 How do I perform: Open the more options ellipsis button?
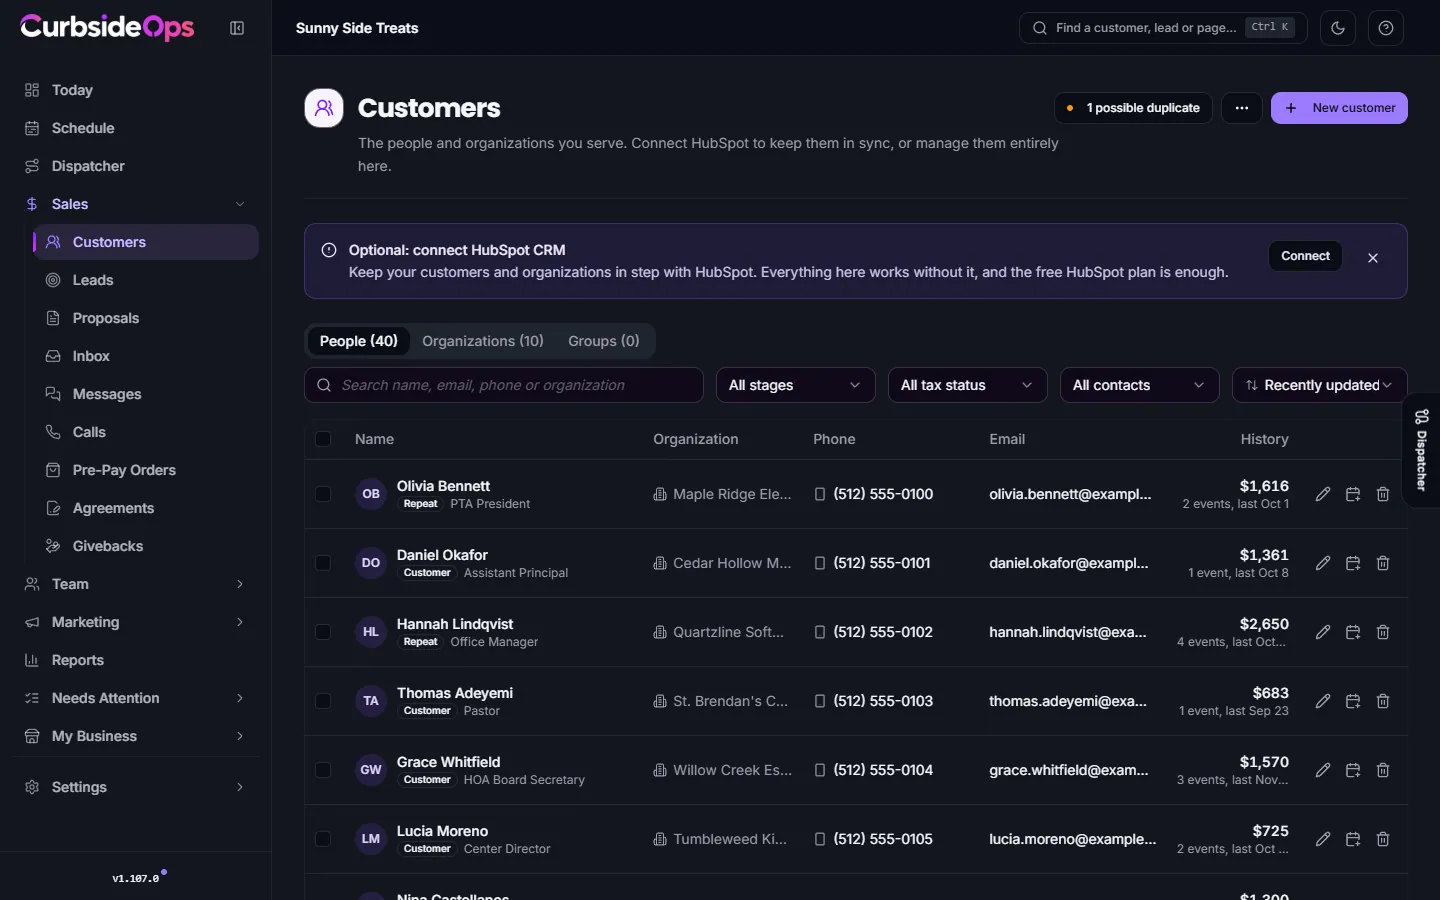(x=1242, y=108)
